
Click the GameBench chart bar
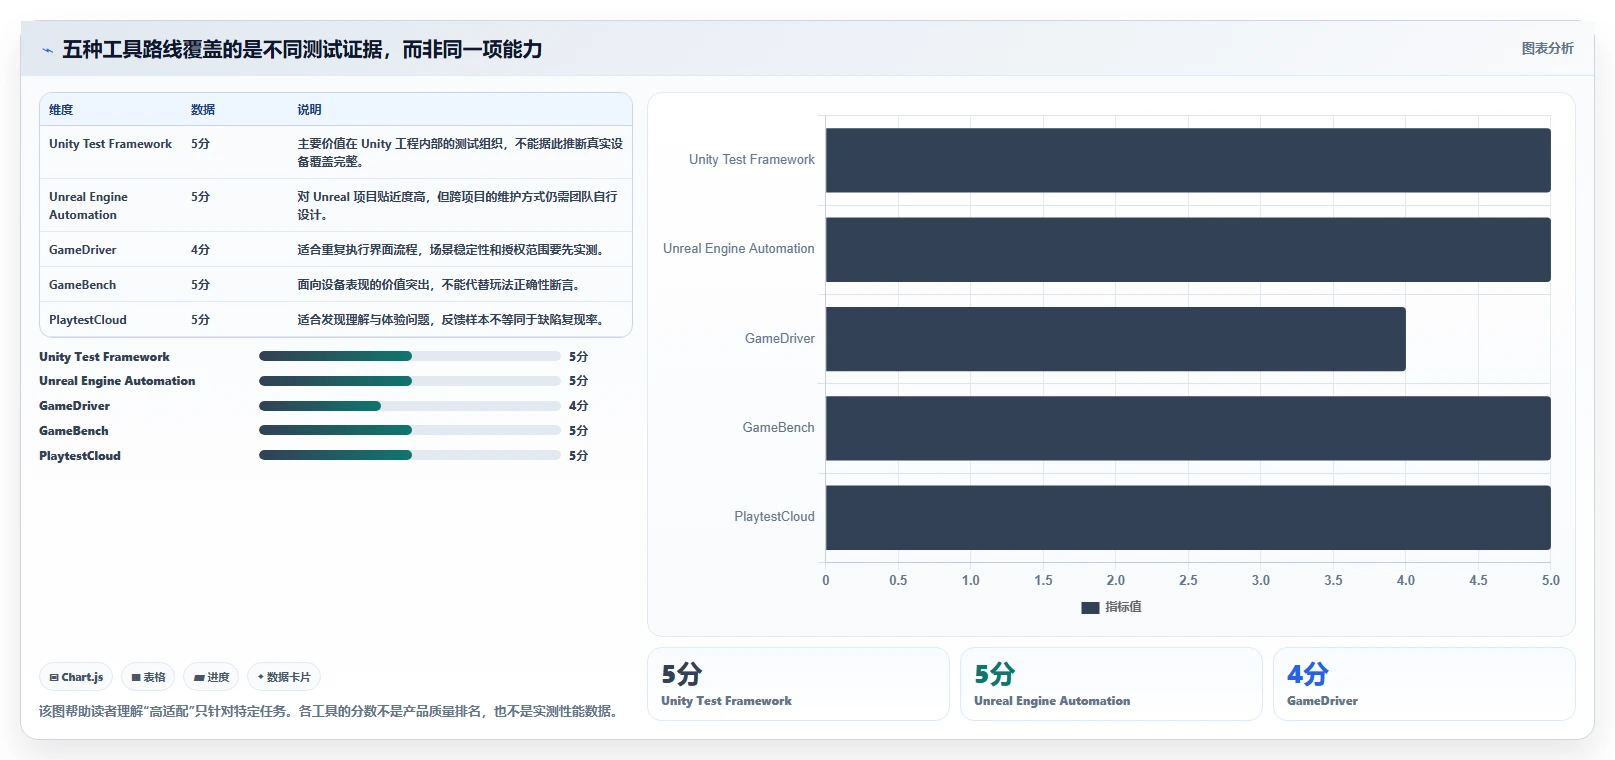1188,428
